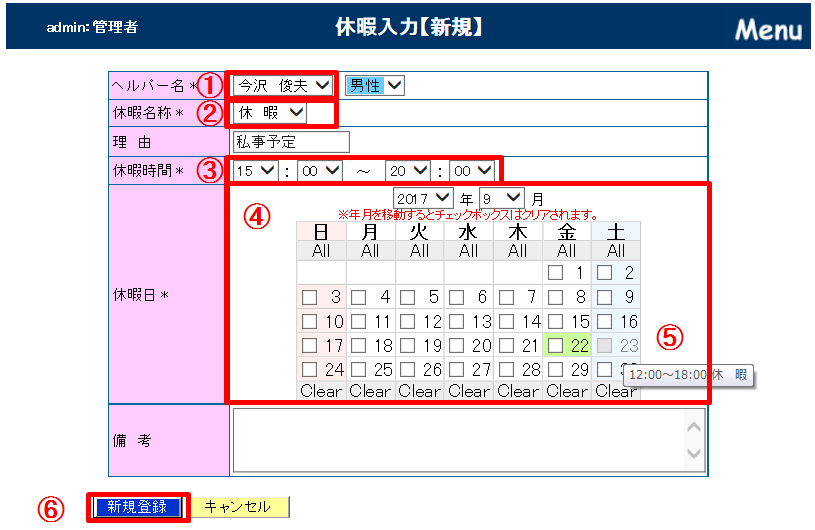Select All under the 日 Sunday column

coord(321,250)
